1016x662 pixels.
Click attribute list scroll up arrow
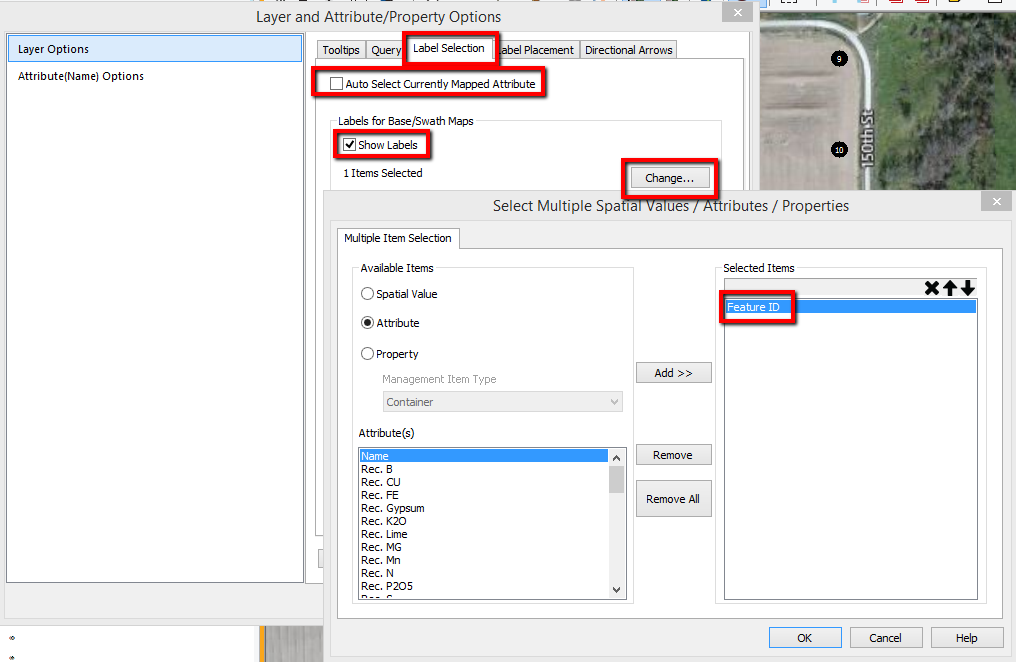[x=616, y=458]
